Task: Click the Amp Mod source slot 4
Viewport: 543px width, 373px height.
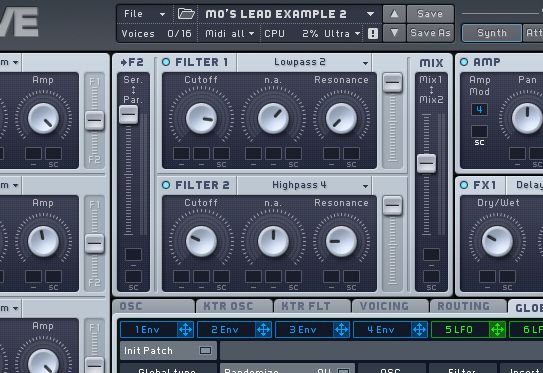Action: coord(479,109)
